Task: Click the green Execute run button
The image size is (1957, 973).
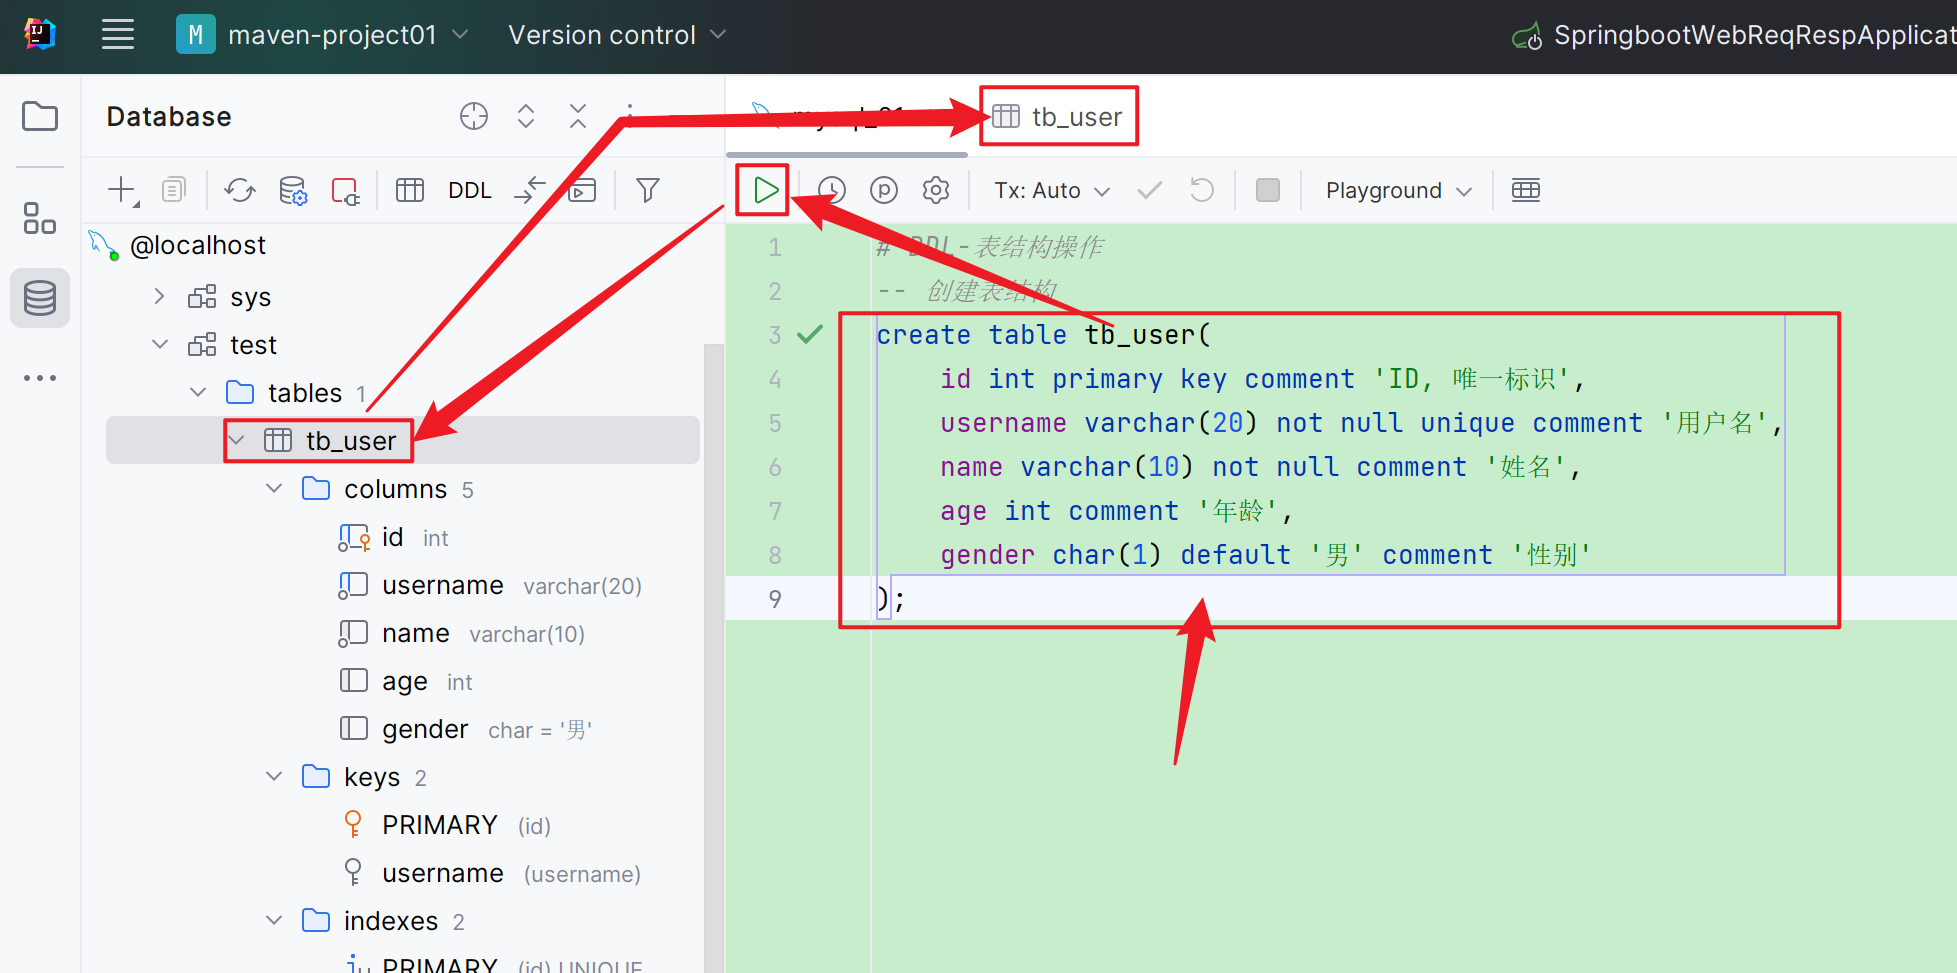Action: [765, 190]
